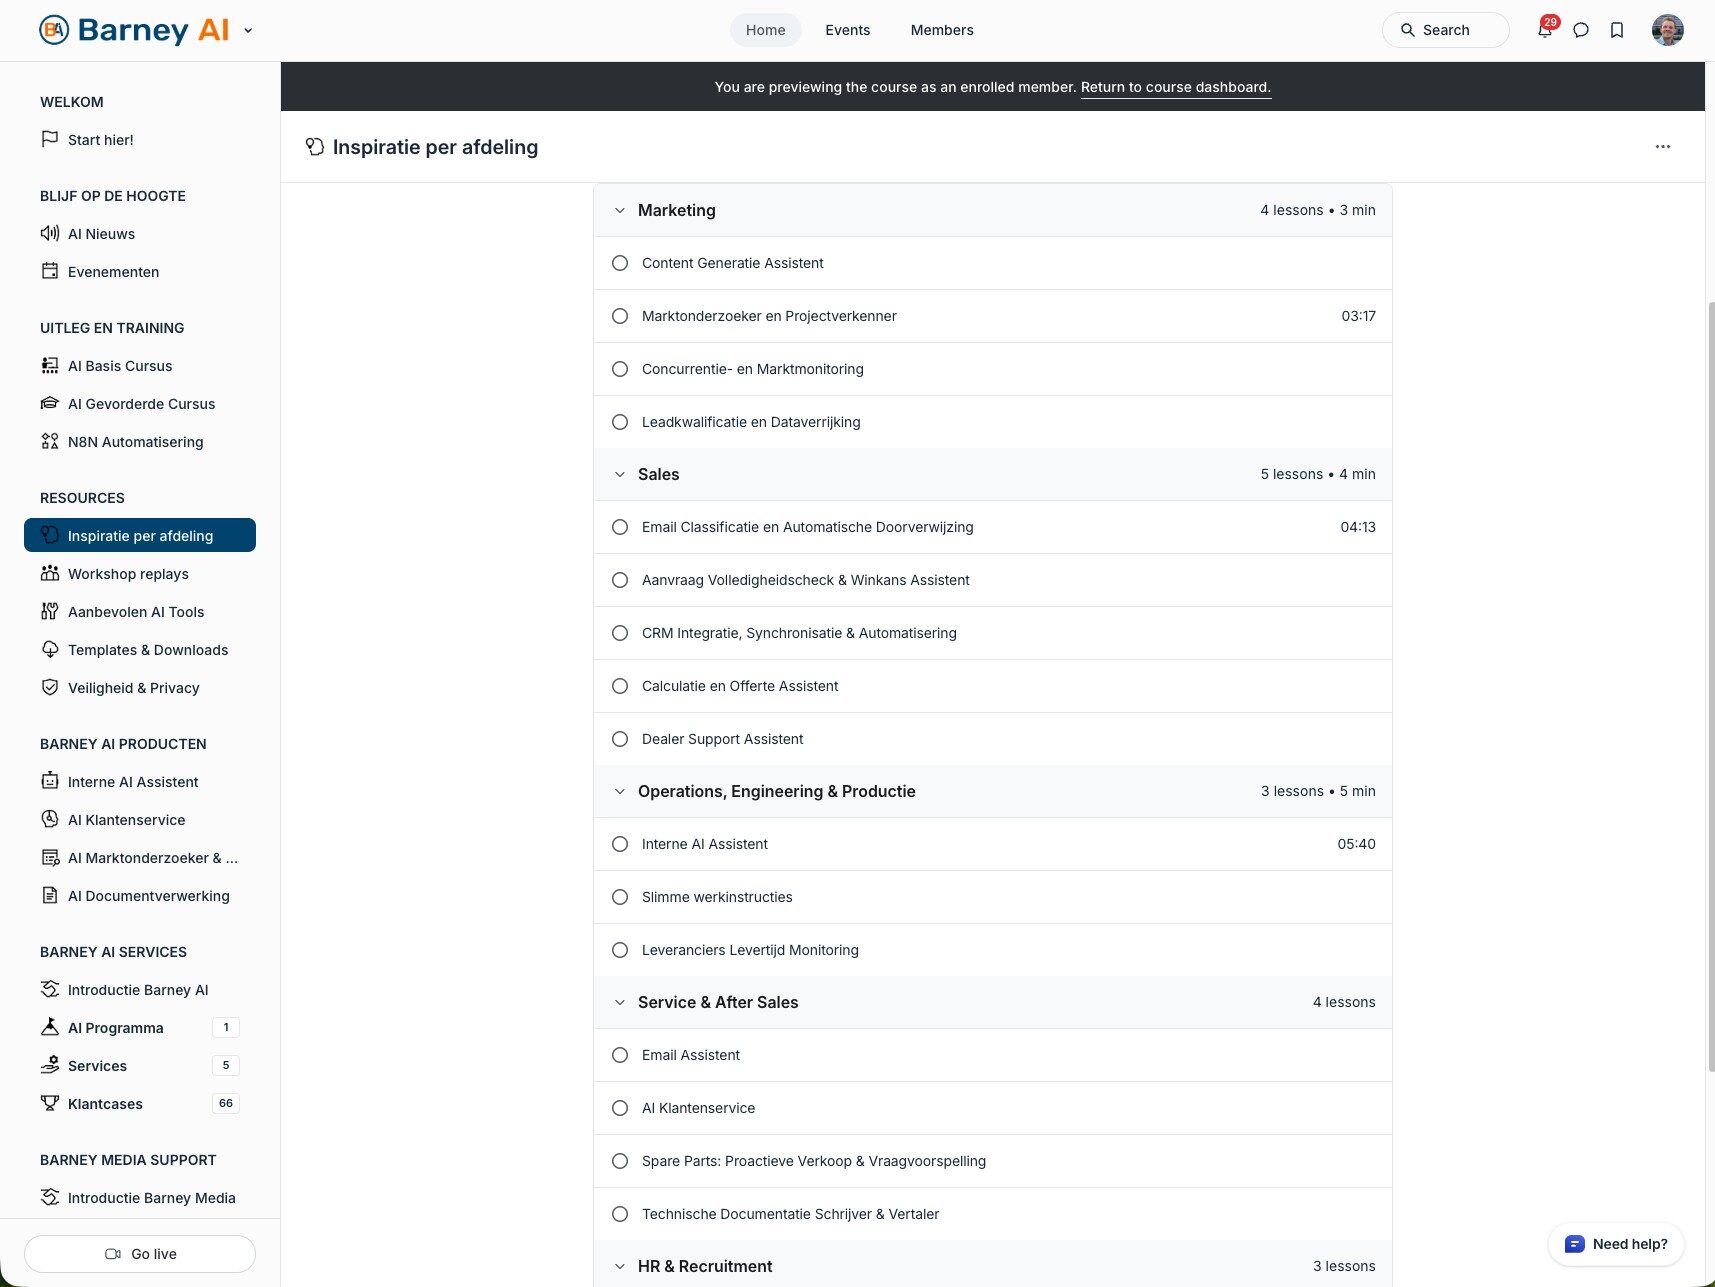Go to the Members tab

click(941, 30)
